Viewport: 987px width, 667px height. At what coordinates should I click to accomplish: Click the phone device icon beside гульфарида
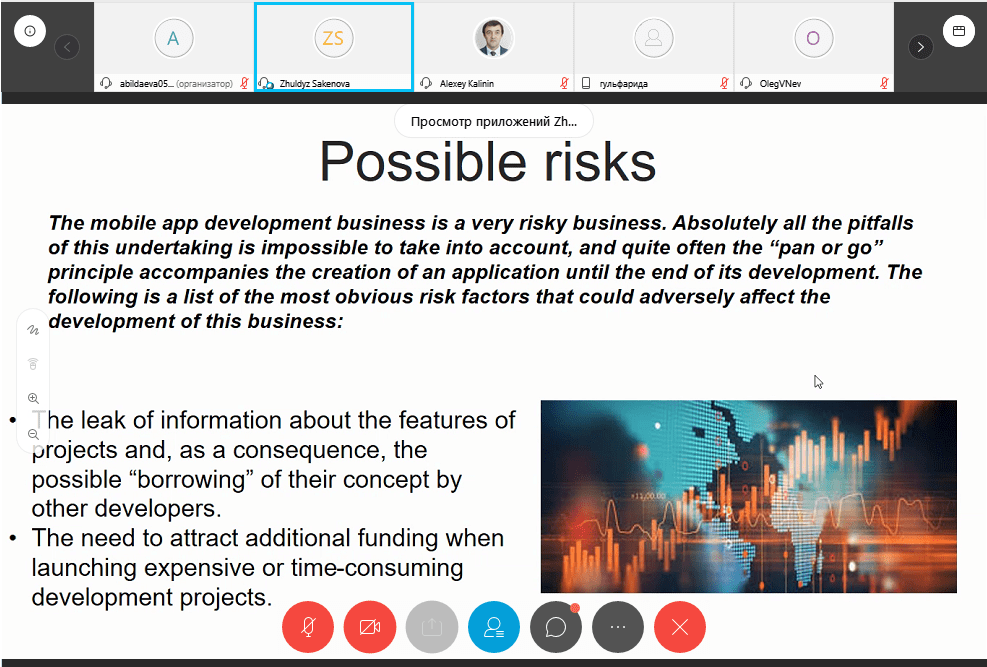point(586,83)
